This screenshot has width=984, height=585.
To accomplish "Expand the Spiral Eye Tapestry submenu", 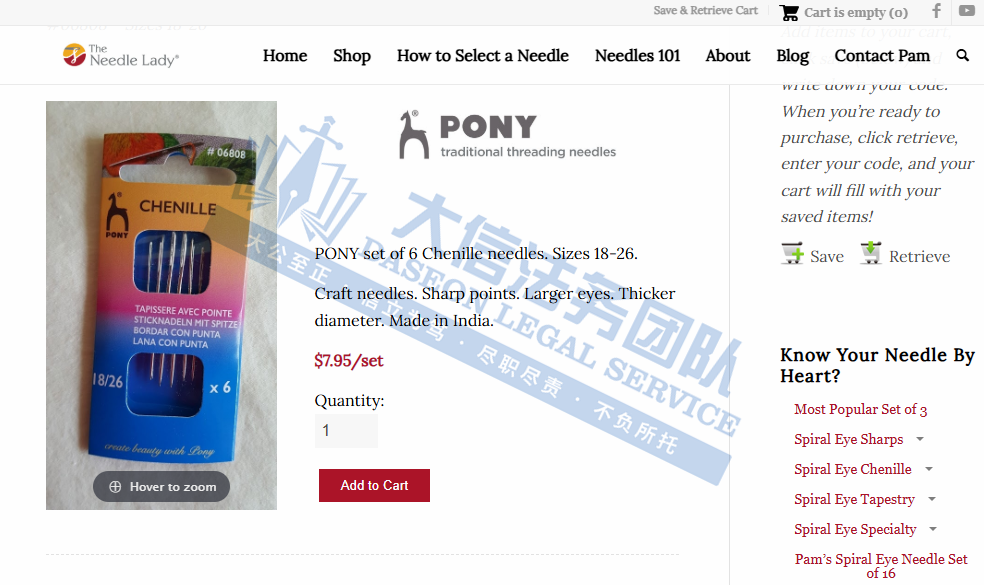I will coord(932,499).
